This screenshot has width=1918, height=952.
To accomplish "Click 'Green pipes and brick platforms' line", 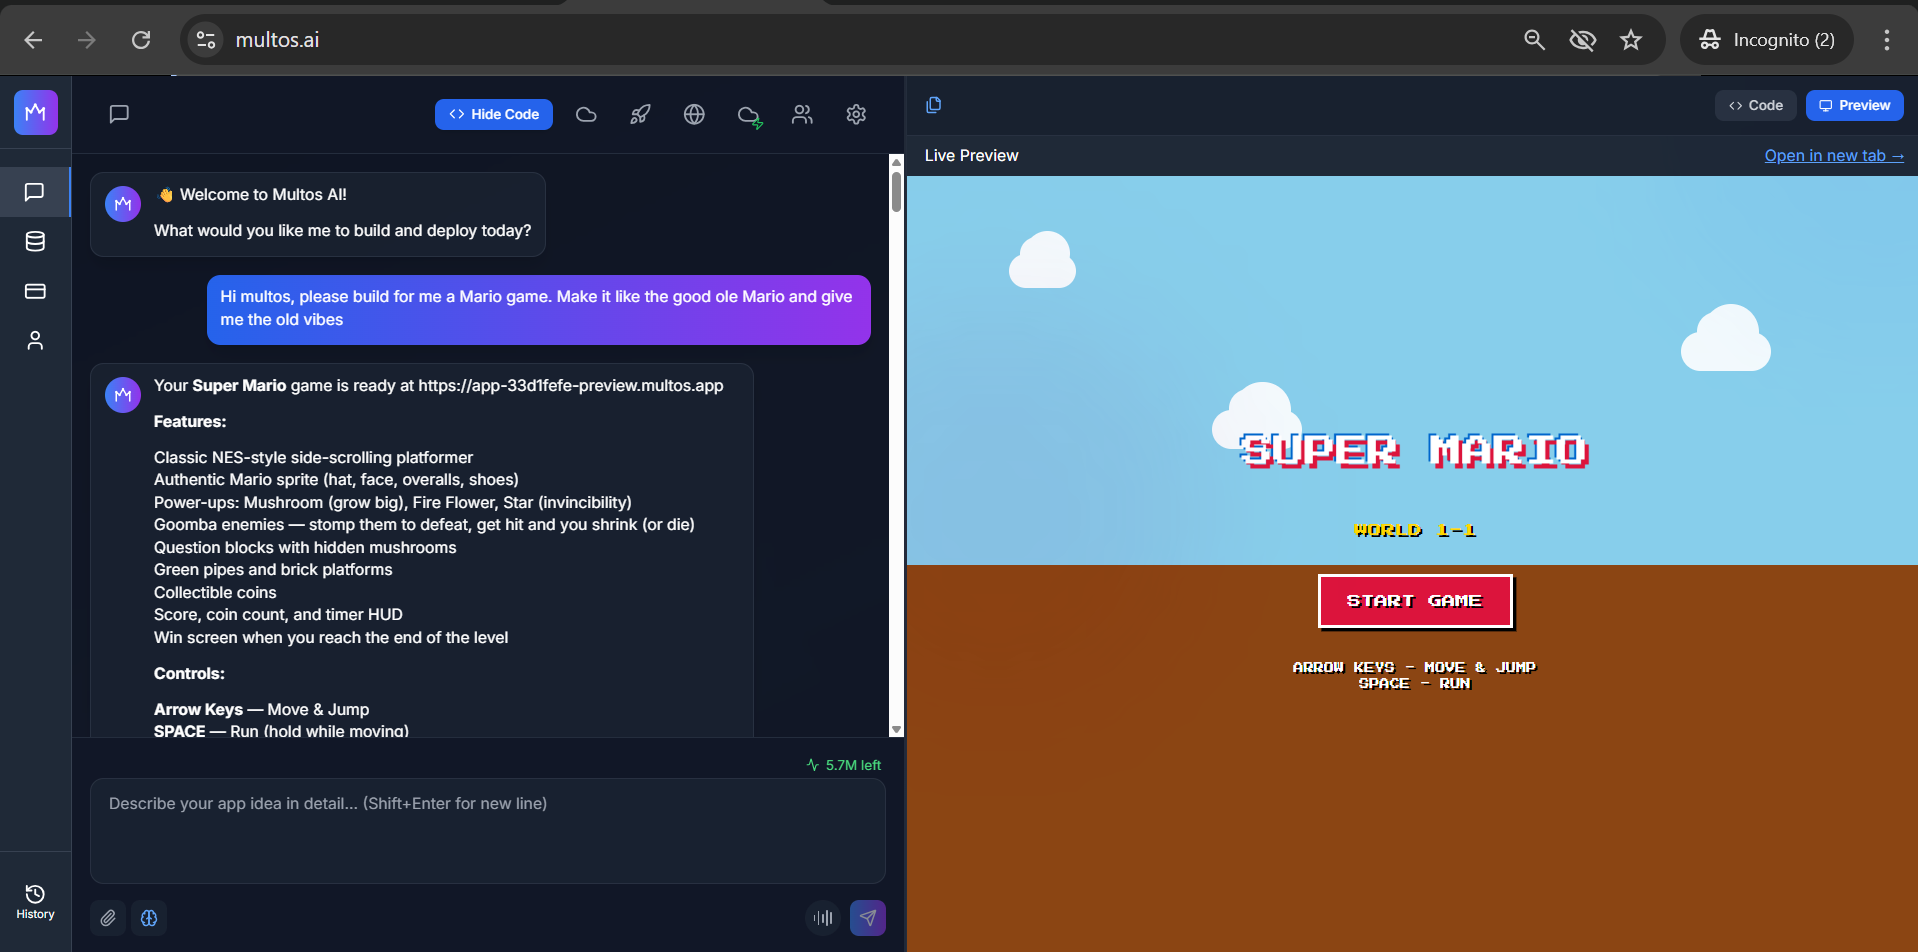I will coord(273,569).
